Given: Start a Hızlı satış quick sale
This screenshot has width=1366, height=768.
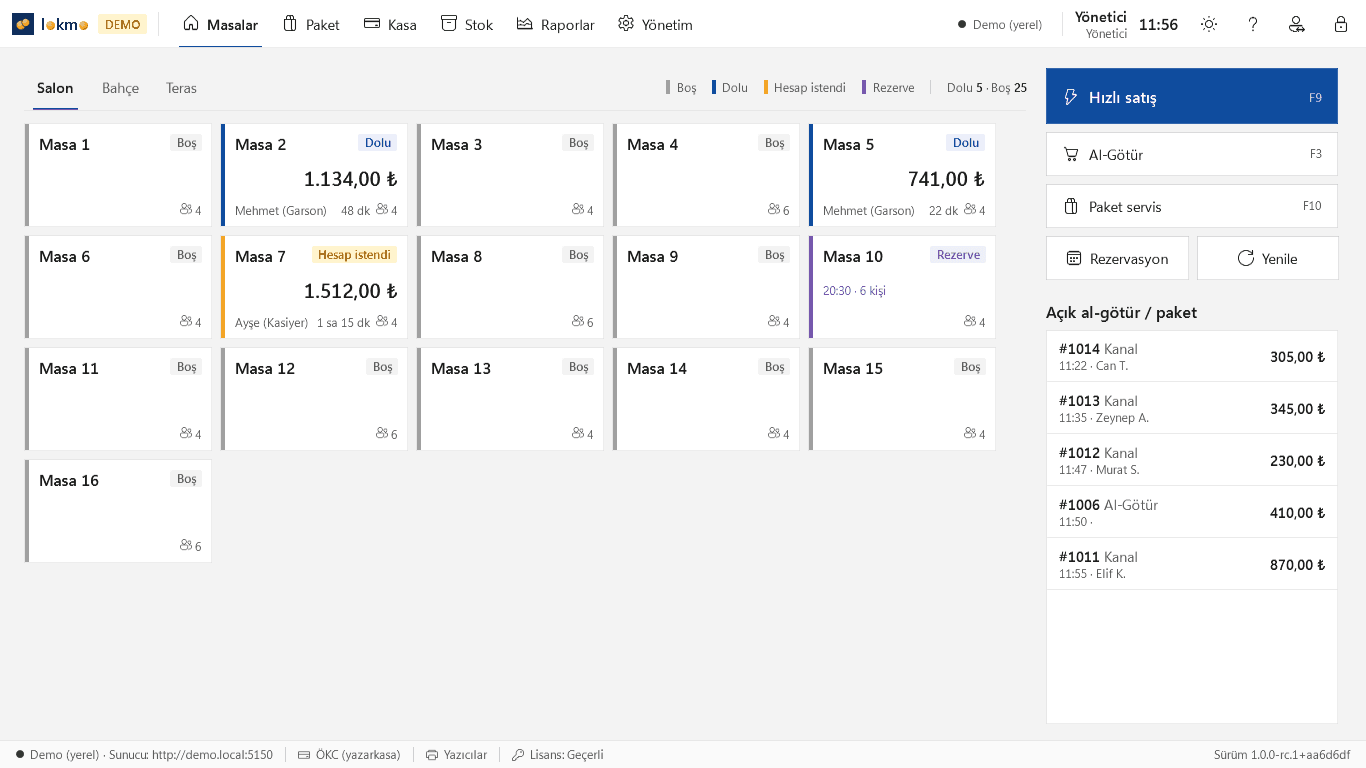Looking at the screenshot, I should [1192, 97].
